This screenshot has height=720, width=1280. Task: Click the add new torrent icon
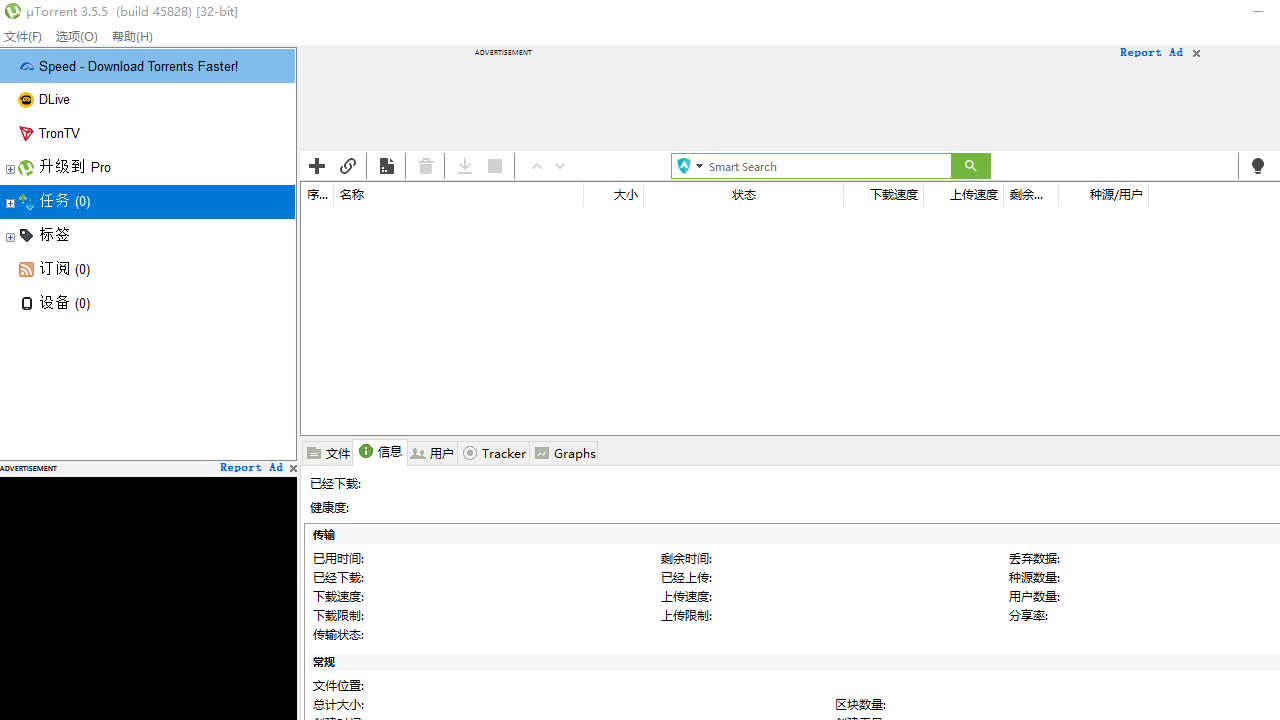tap(317, 166)
